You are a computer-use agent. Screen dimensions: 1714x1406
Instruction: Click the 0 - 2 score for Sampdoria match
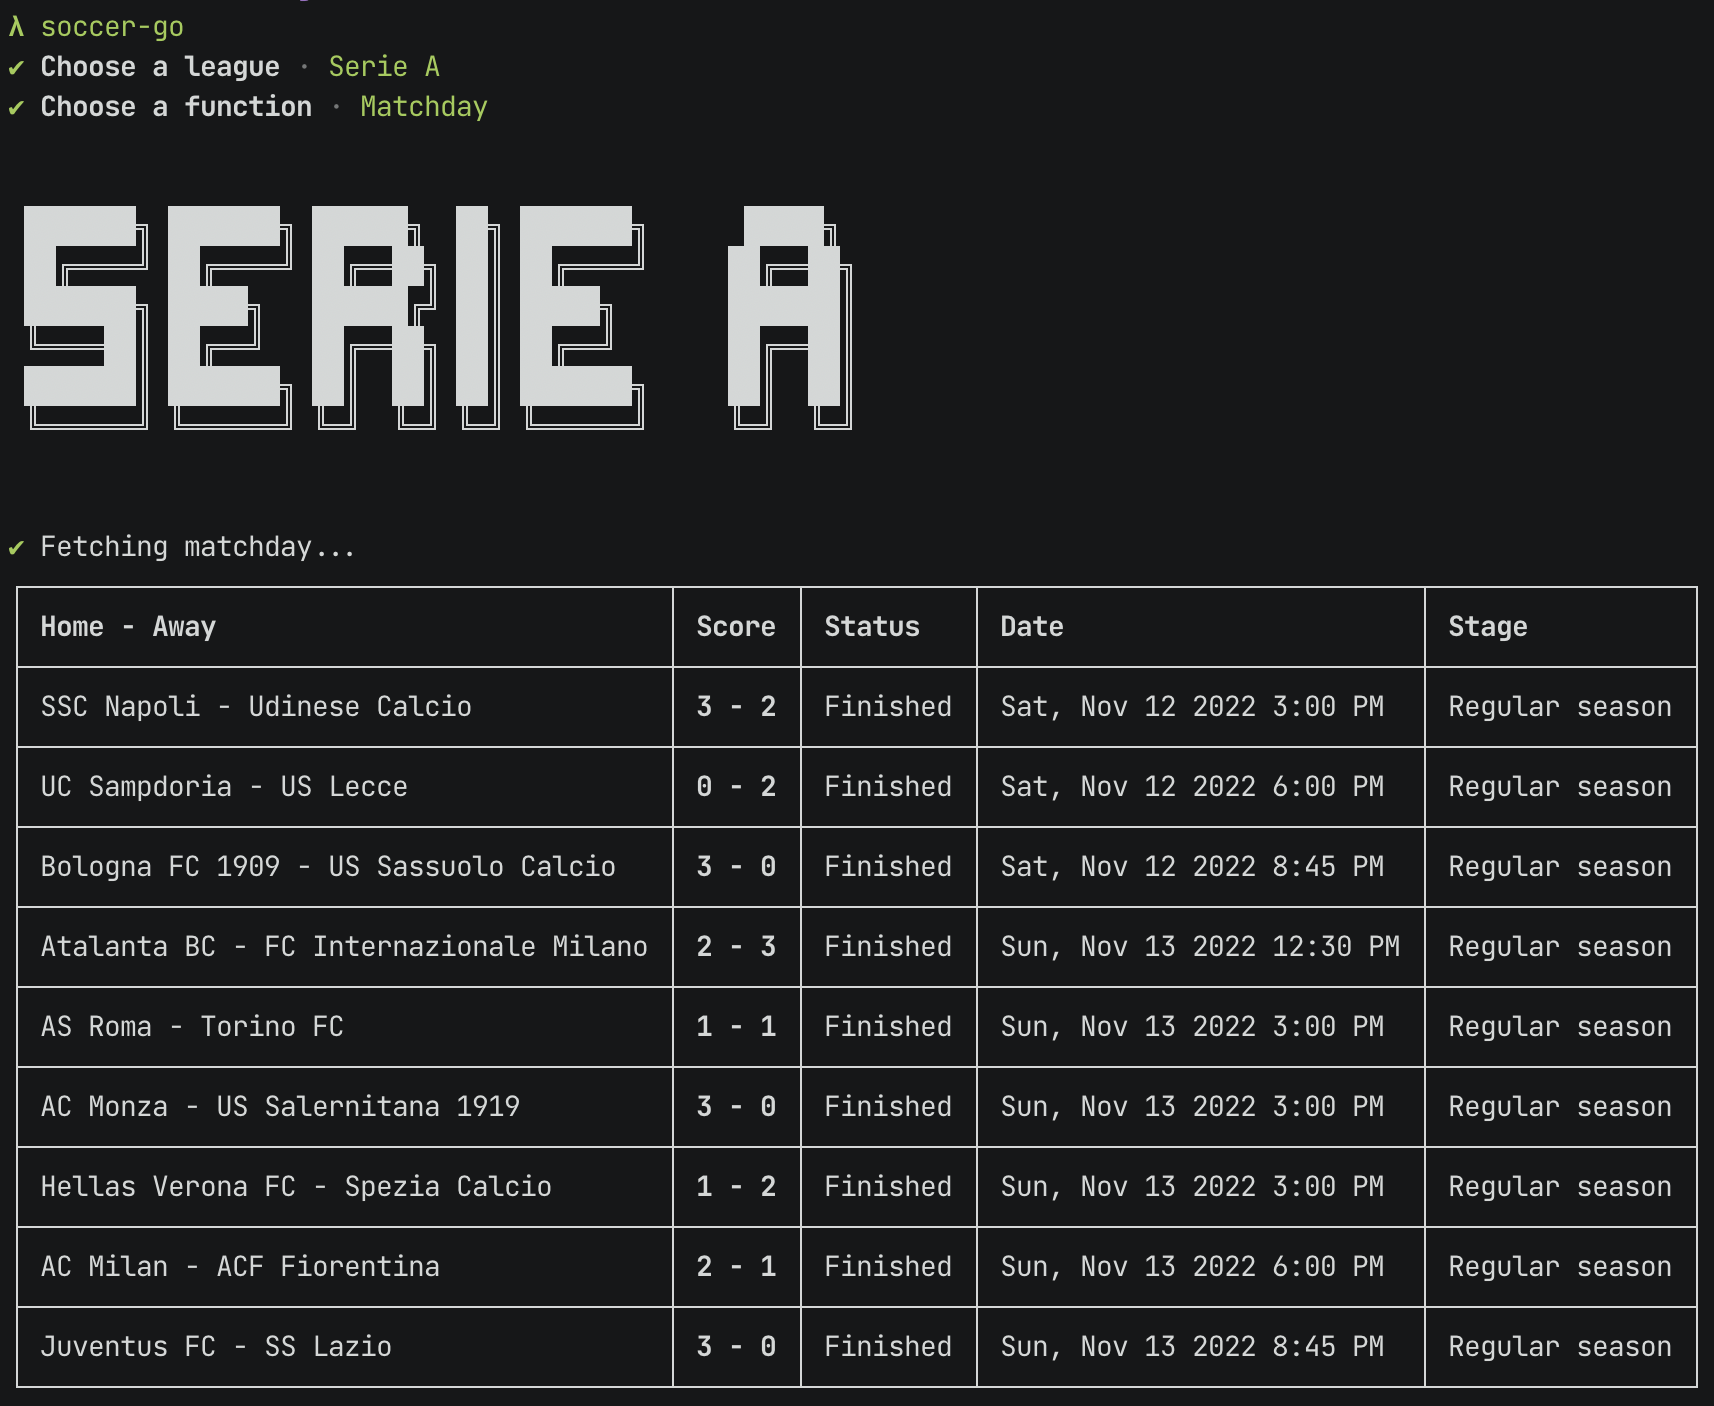(736, 787)
